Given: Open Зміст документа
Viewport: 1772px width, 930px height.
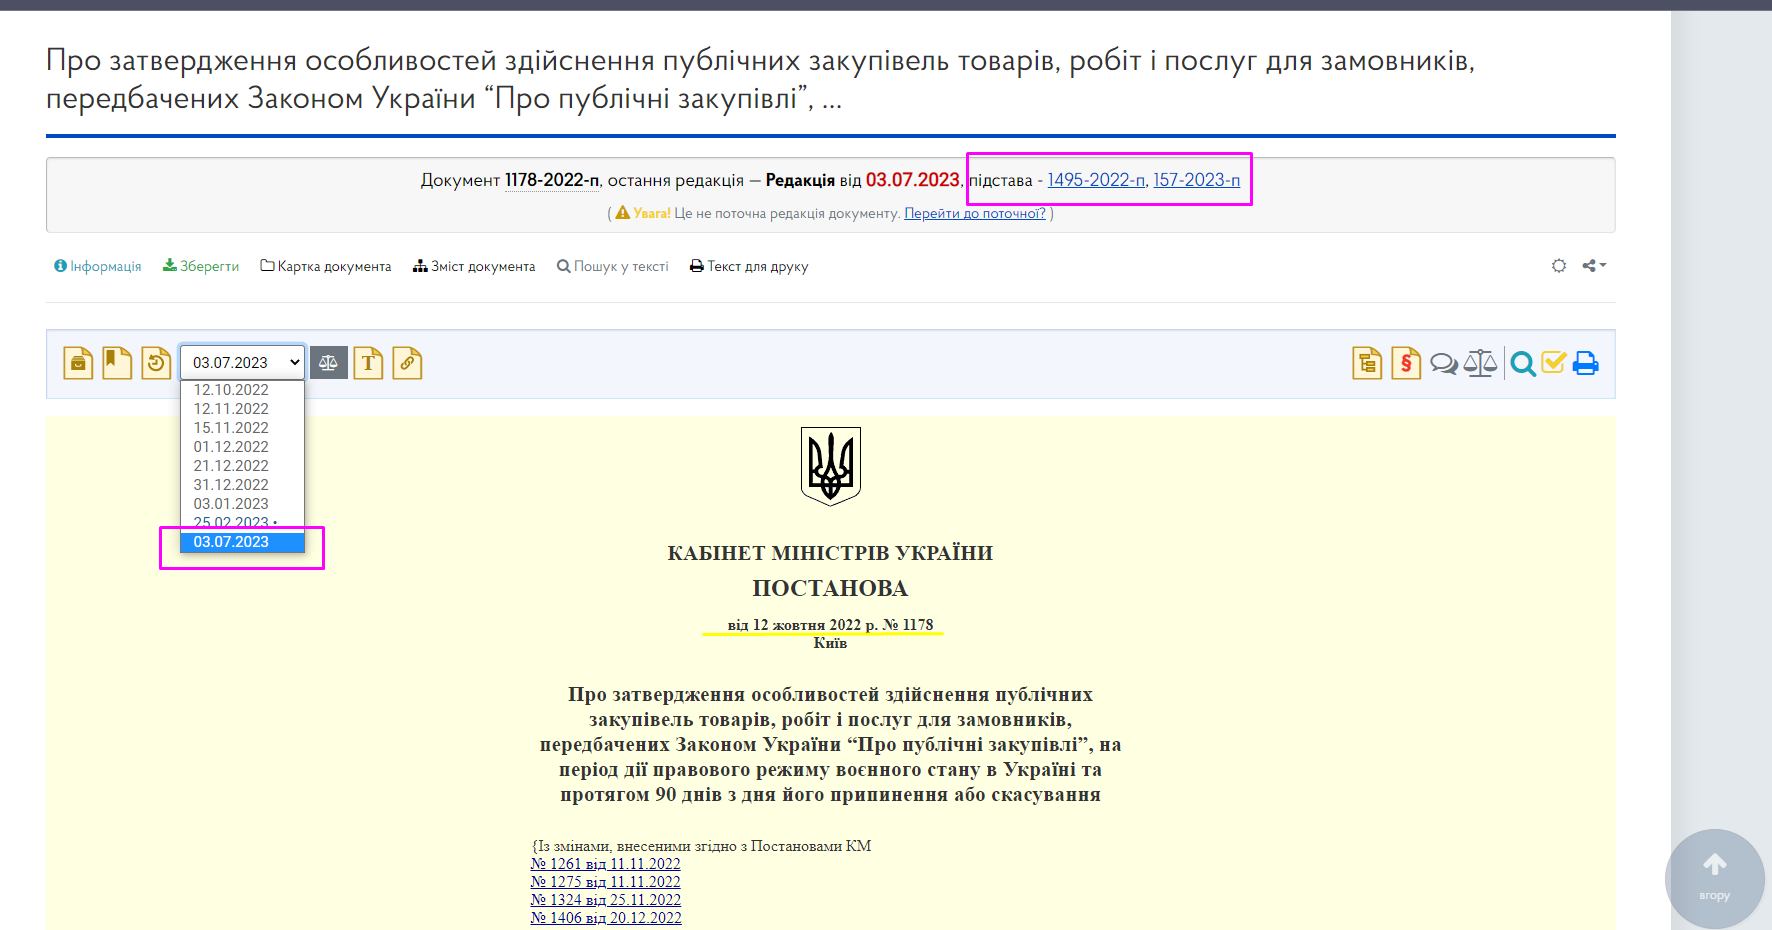Looking at the screenshot, I should pos(474,266).
